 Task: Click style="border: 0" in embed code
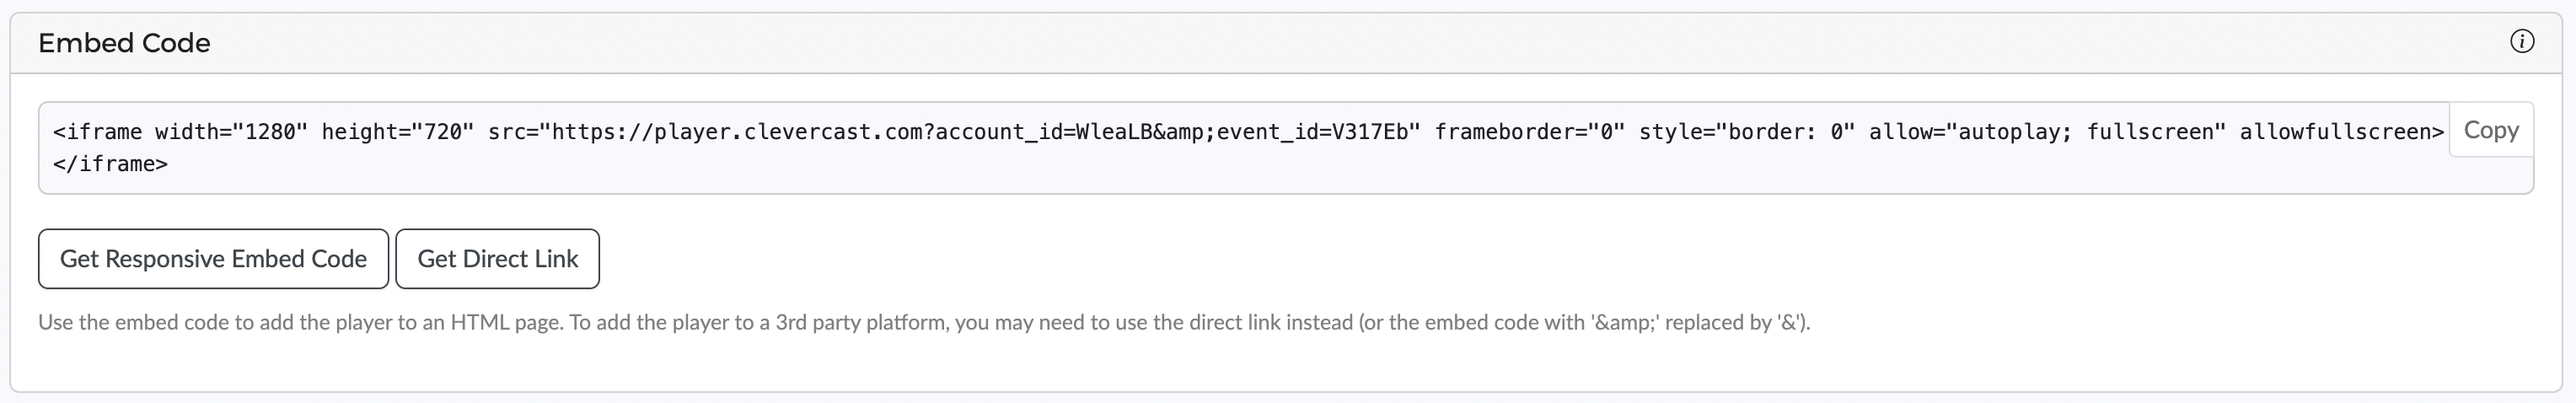(1747, 132)
